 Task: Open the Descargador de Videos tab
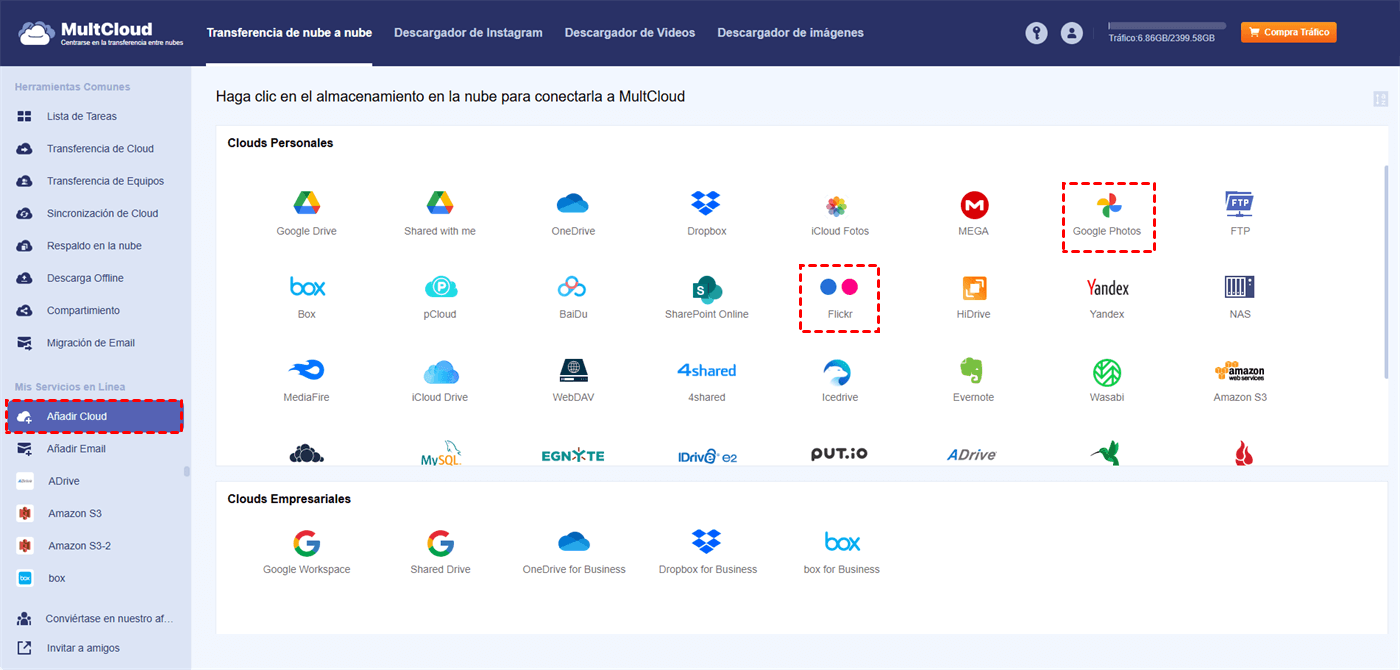629,33
